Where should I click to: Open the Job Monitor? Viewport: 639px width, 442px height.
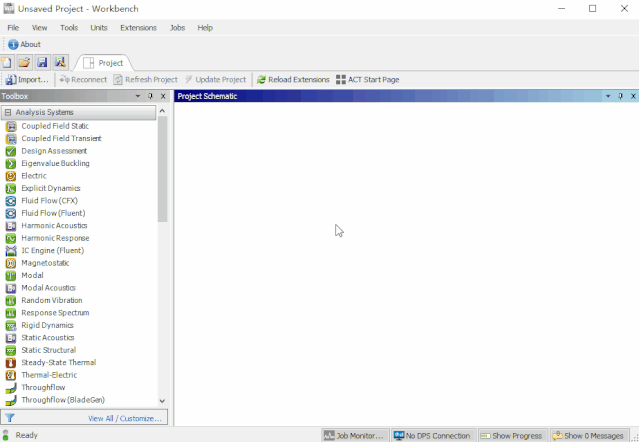pos(355,435)
